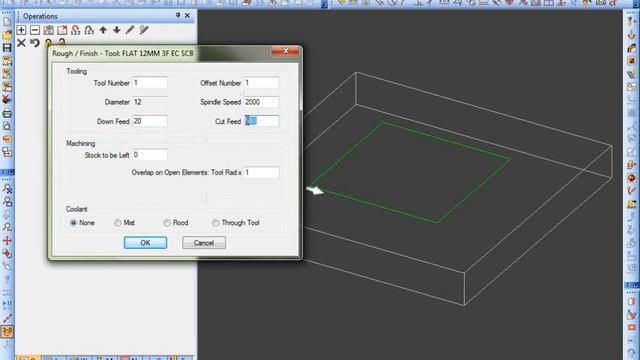This screenshot has width=640, height=360.
Task: Delete operation using the X icon
Action: (21, 42)
